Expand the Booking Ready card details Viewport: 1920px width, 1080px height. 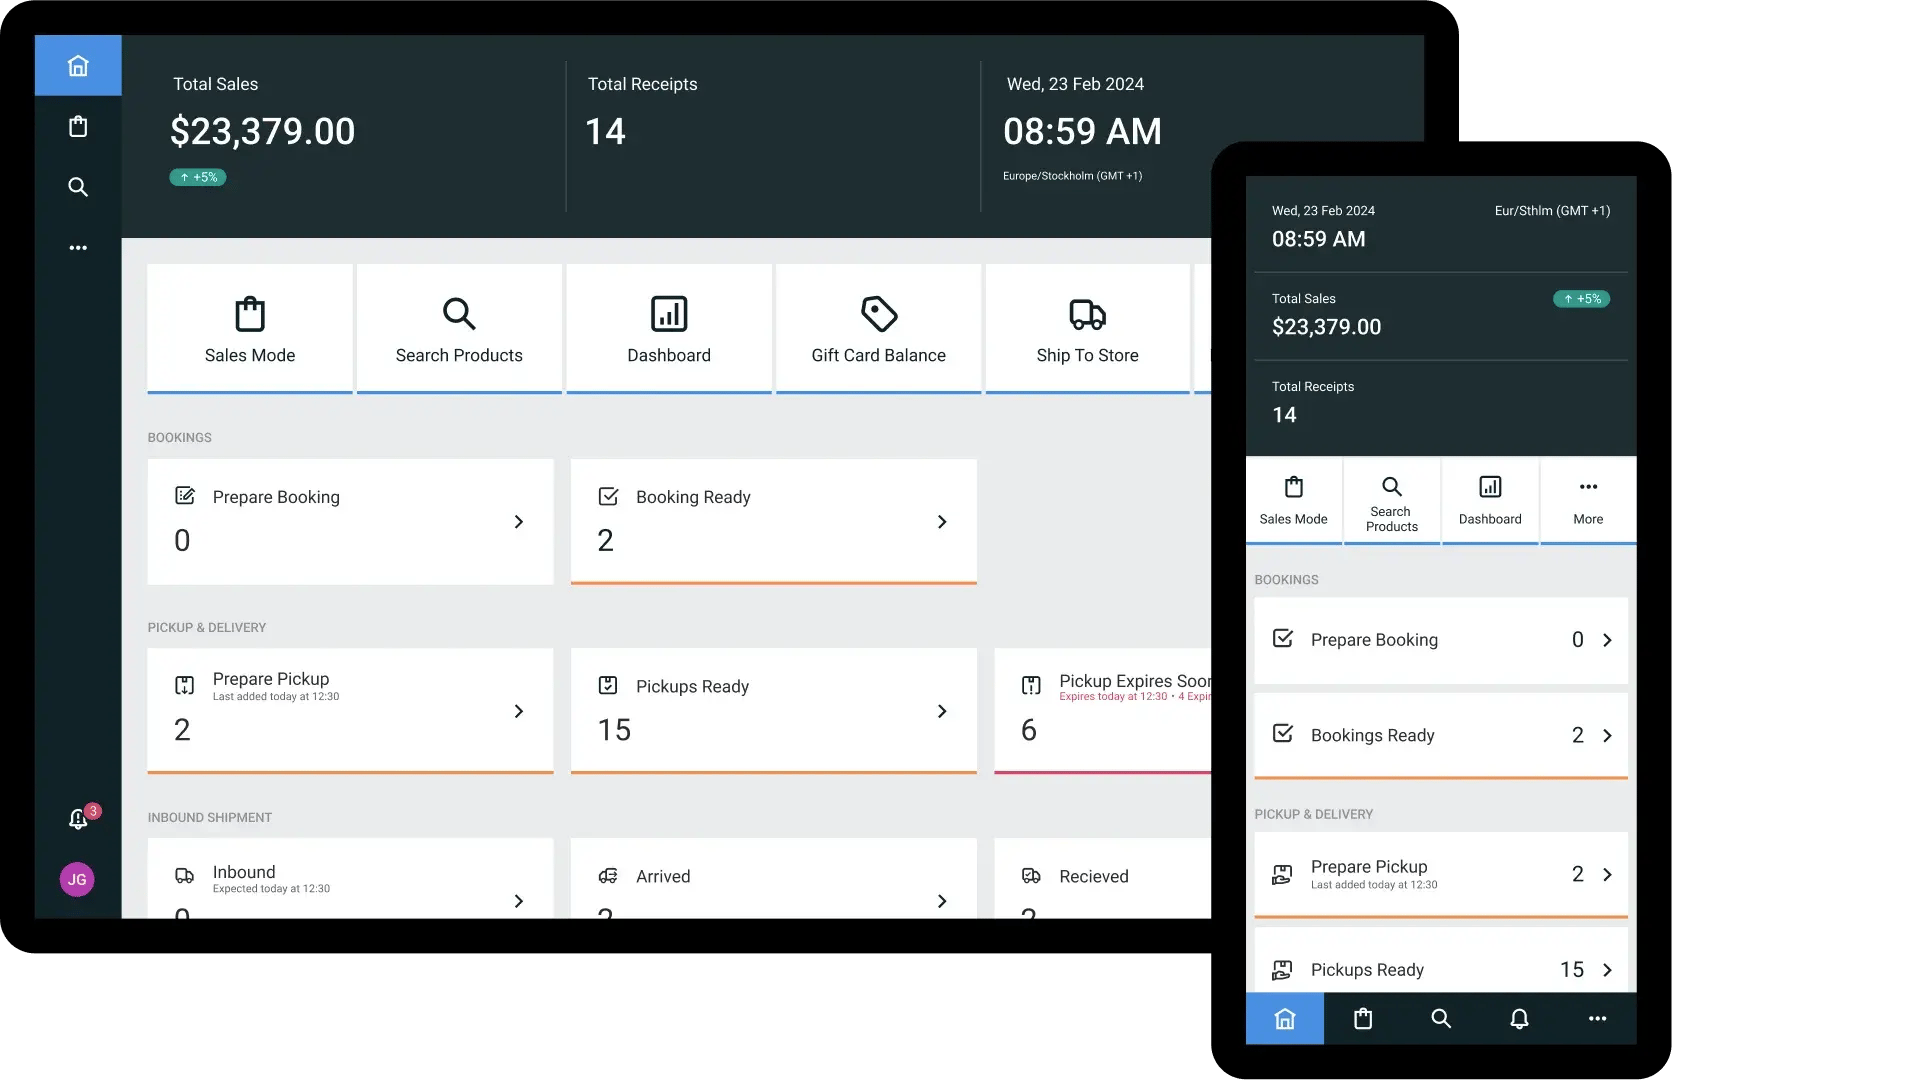pos(941,521)
